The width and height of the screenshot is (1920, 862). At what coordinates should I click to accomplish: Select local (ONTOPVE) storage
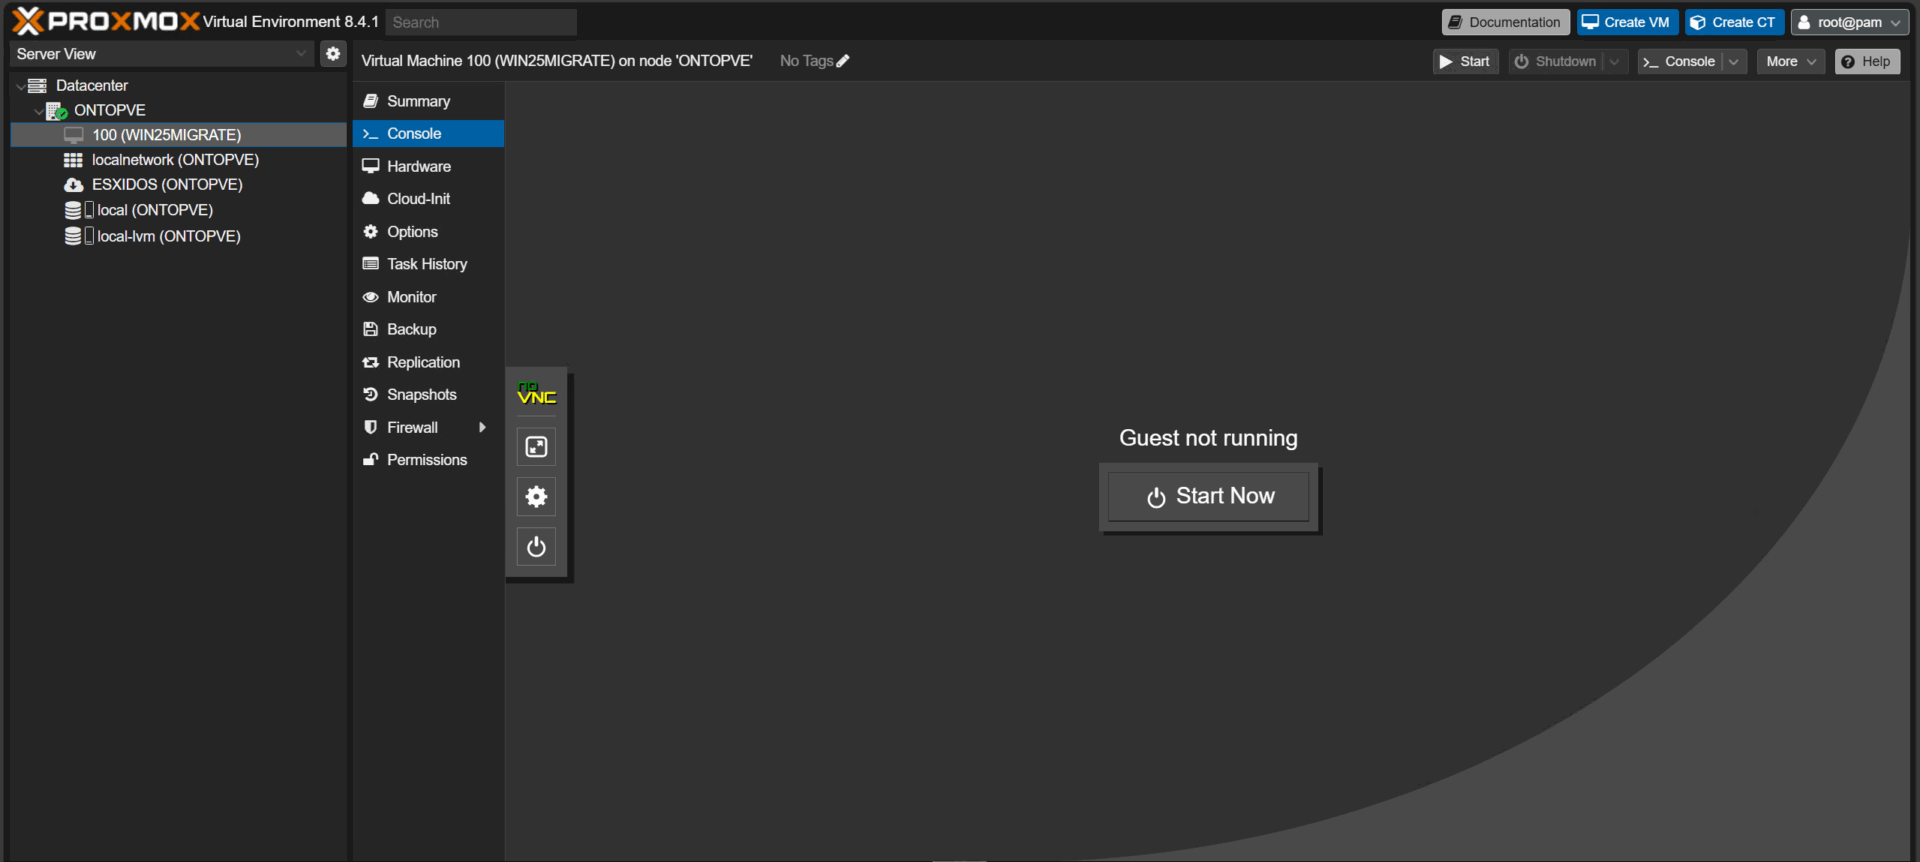tap(155, 210)
